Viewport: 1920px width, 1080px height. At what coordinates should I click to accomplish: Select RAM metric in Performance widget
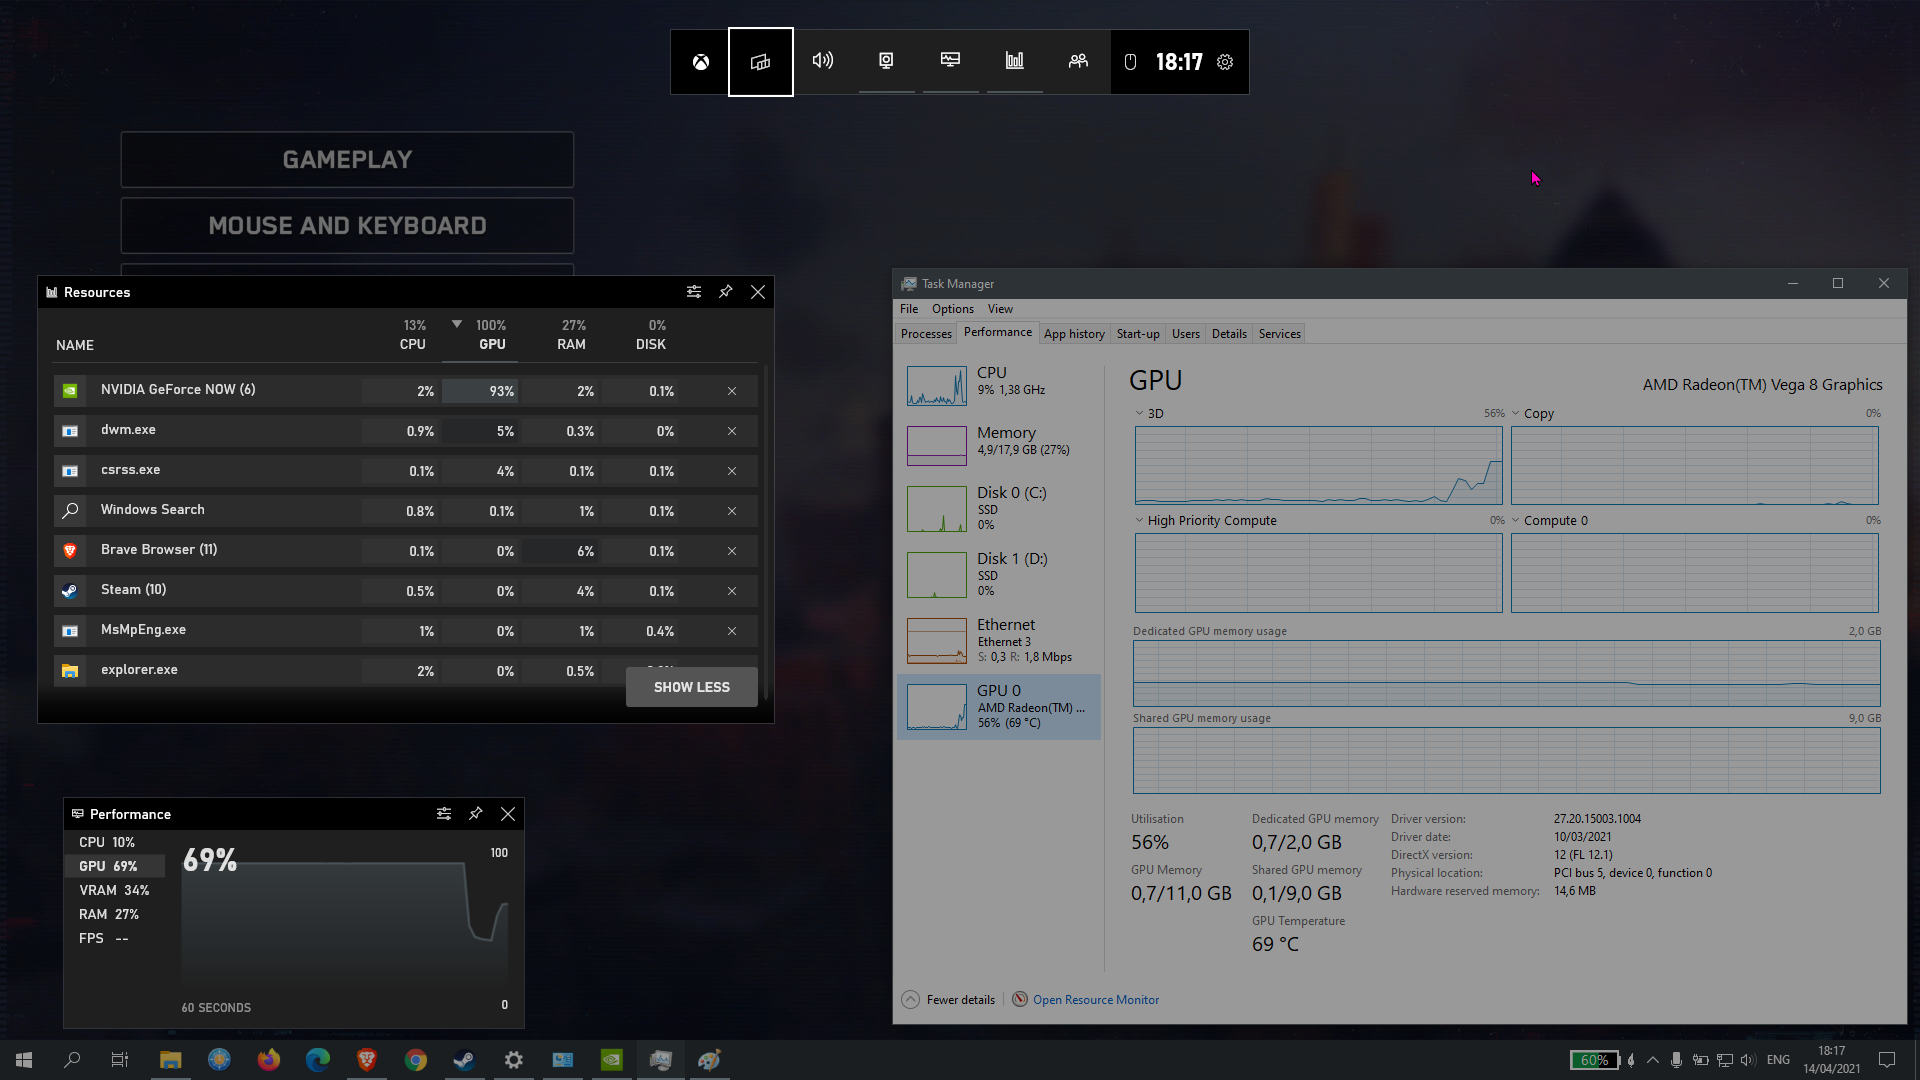tap(116, 914)
